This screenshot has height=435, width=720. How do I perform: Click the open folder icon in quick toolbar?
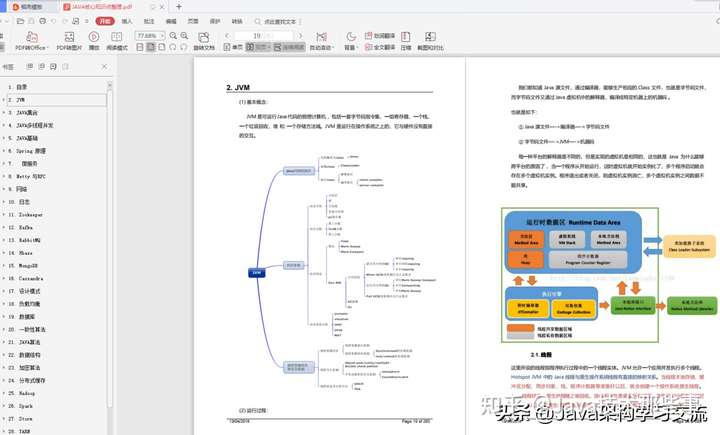point(20,21)
